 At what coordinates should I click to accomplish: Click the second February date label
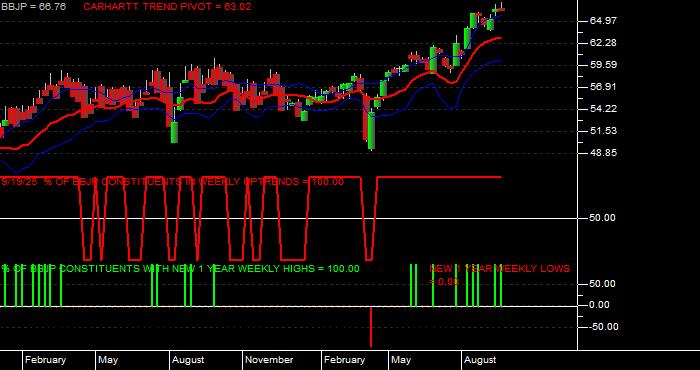click(345, 360)
